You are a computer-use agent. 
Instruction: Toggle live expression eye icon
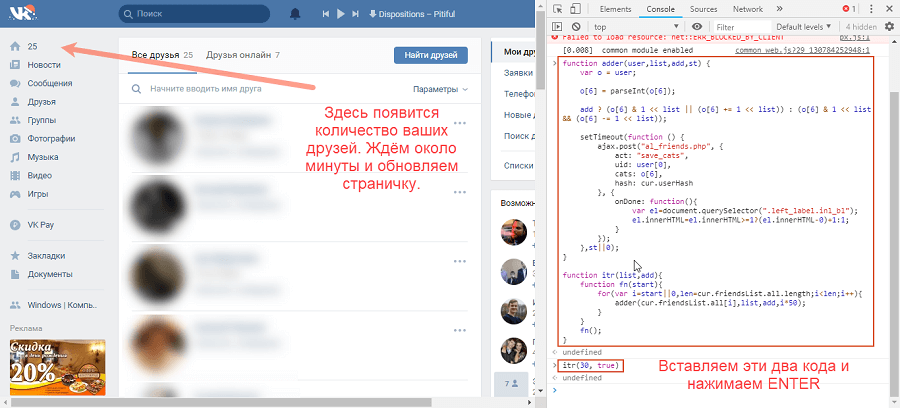point(697,26)
